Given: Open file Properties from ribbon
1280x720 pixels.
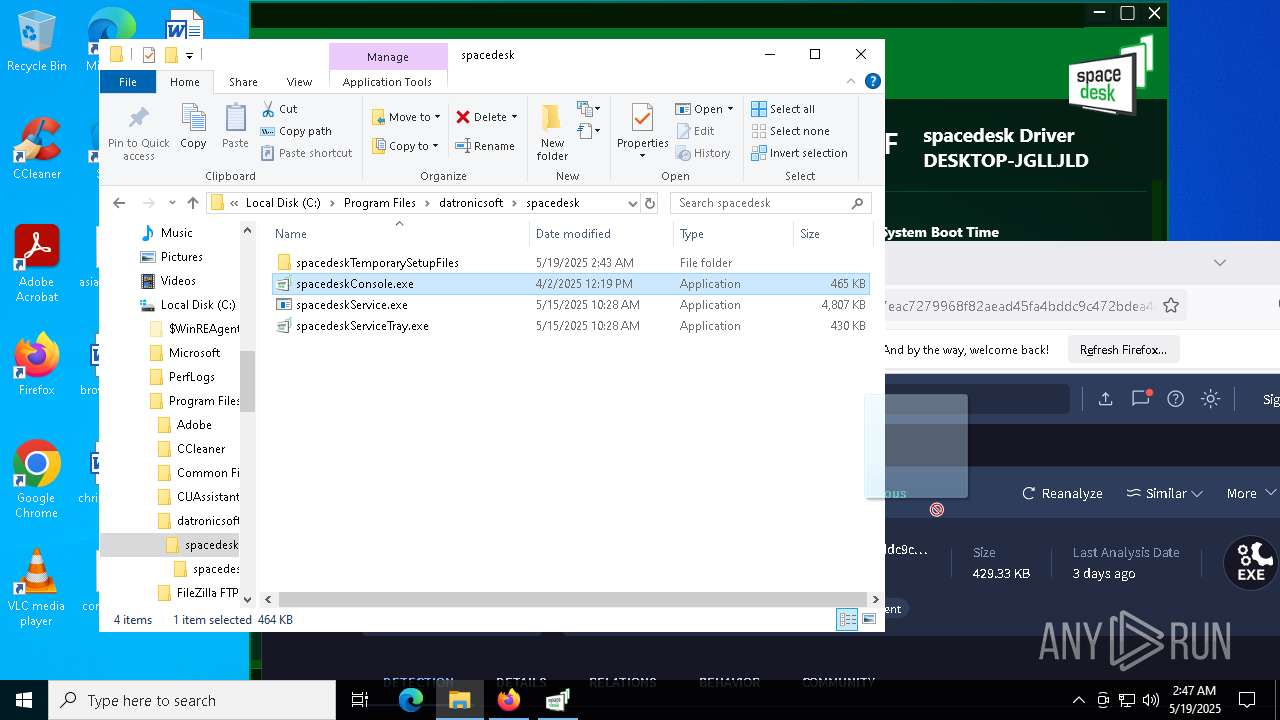Looking at the screenshot, I should (x=642, y=131).
